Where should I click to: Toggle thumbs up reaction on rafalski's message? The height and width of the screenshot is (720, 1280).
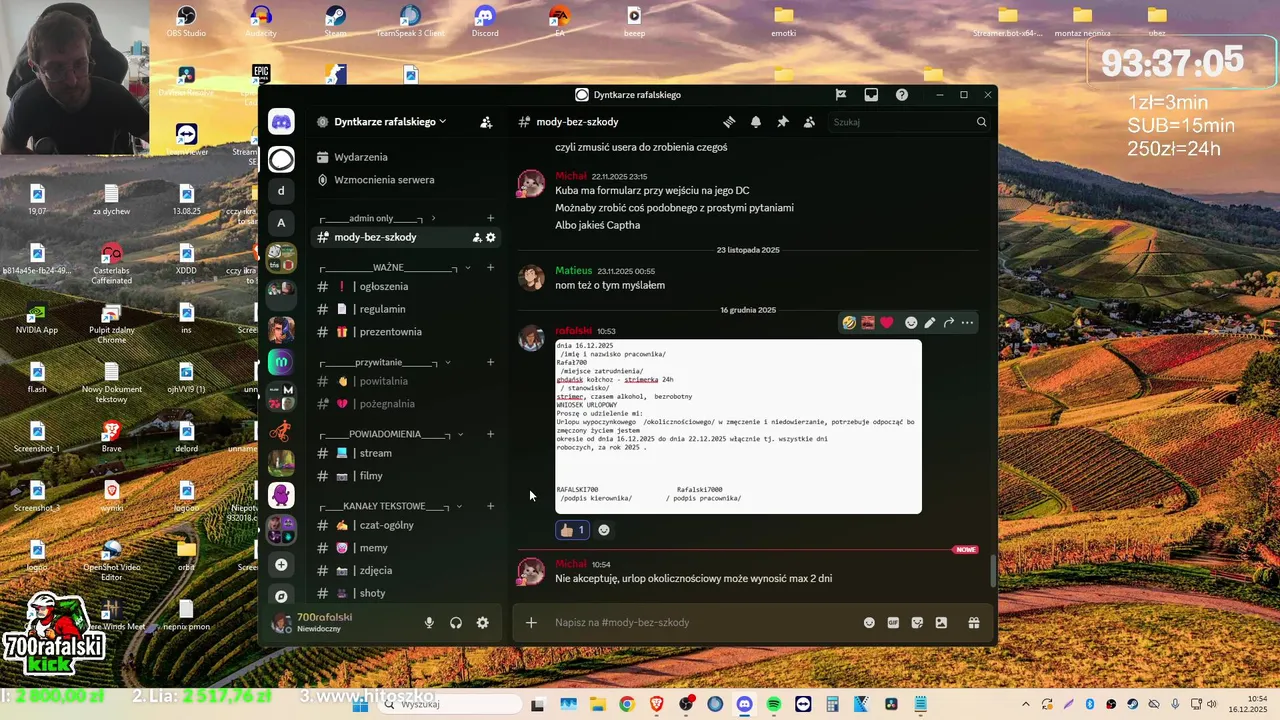[572, 530]
